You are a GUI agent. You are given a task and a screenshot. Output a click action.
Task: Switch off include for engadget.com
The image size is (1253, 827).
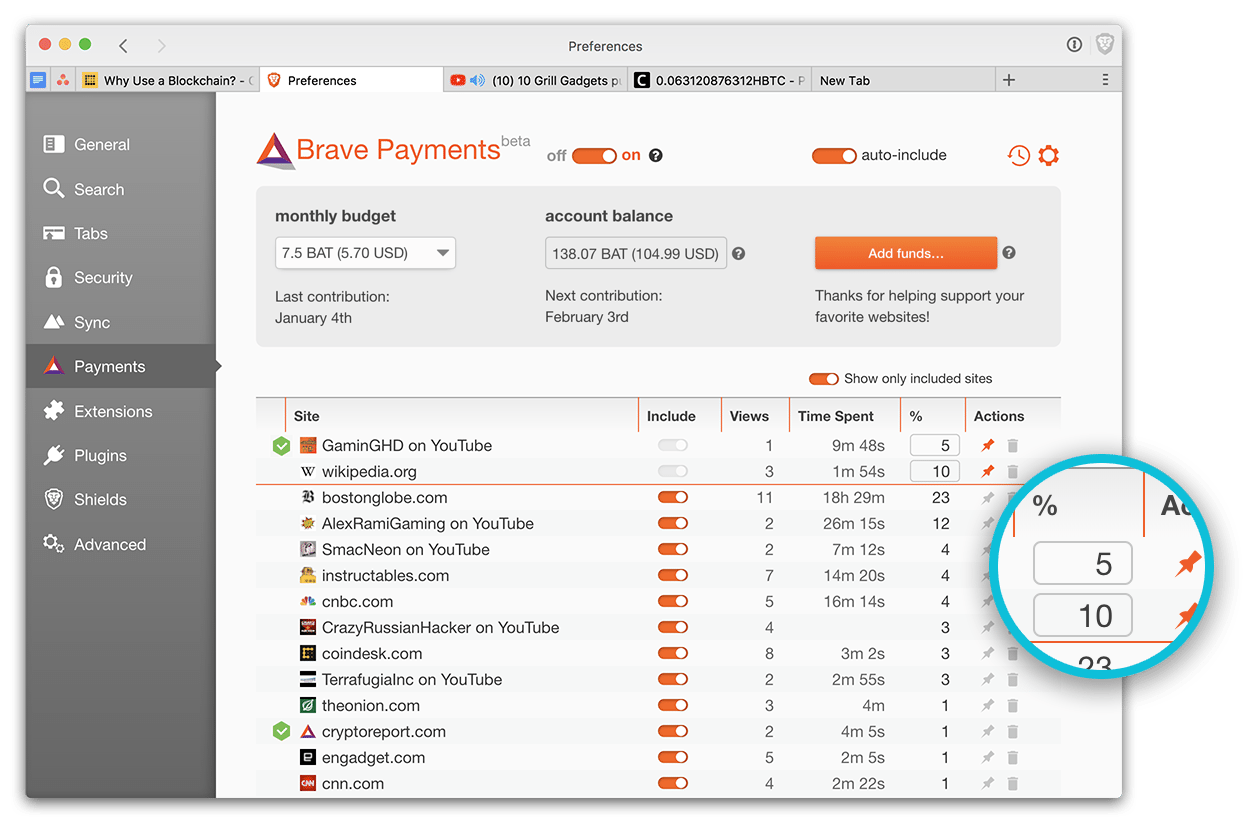[x=673, y=757]
